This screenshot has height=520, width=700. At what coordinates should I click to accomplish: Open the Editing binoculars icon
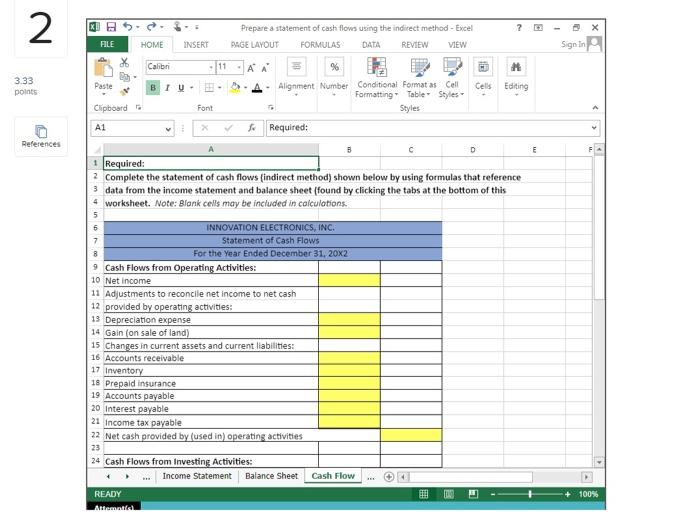516,67
